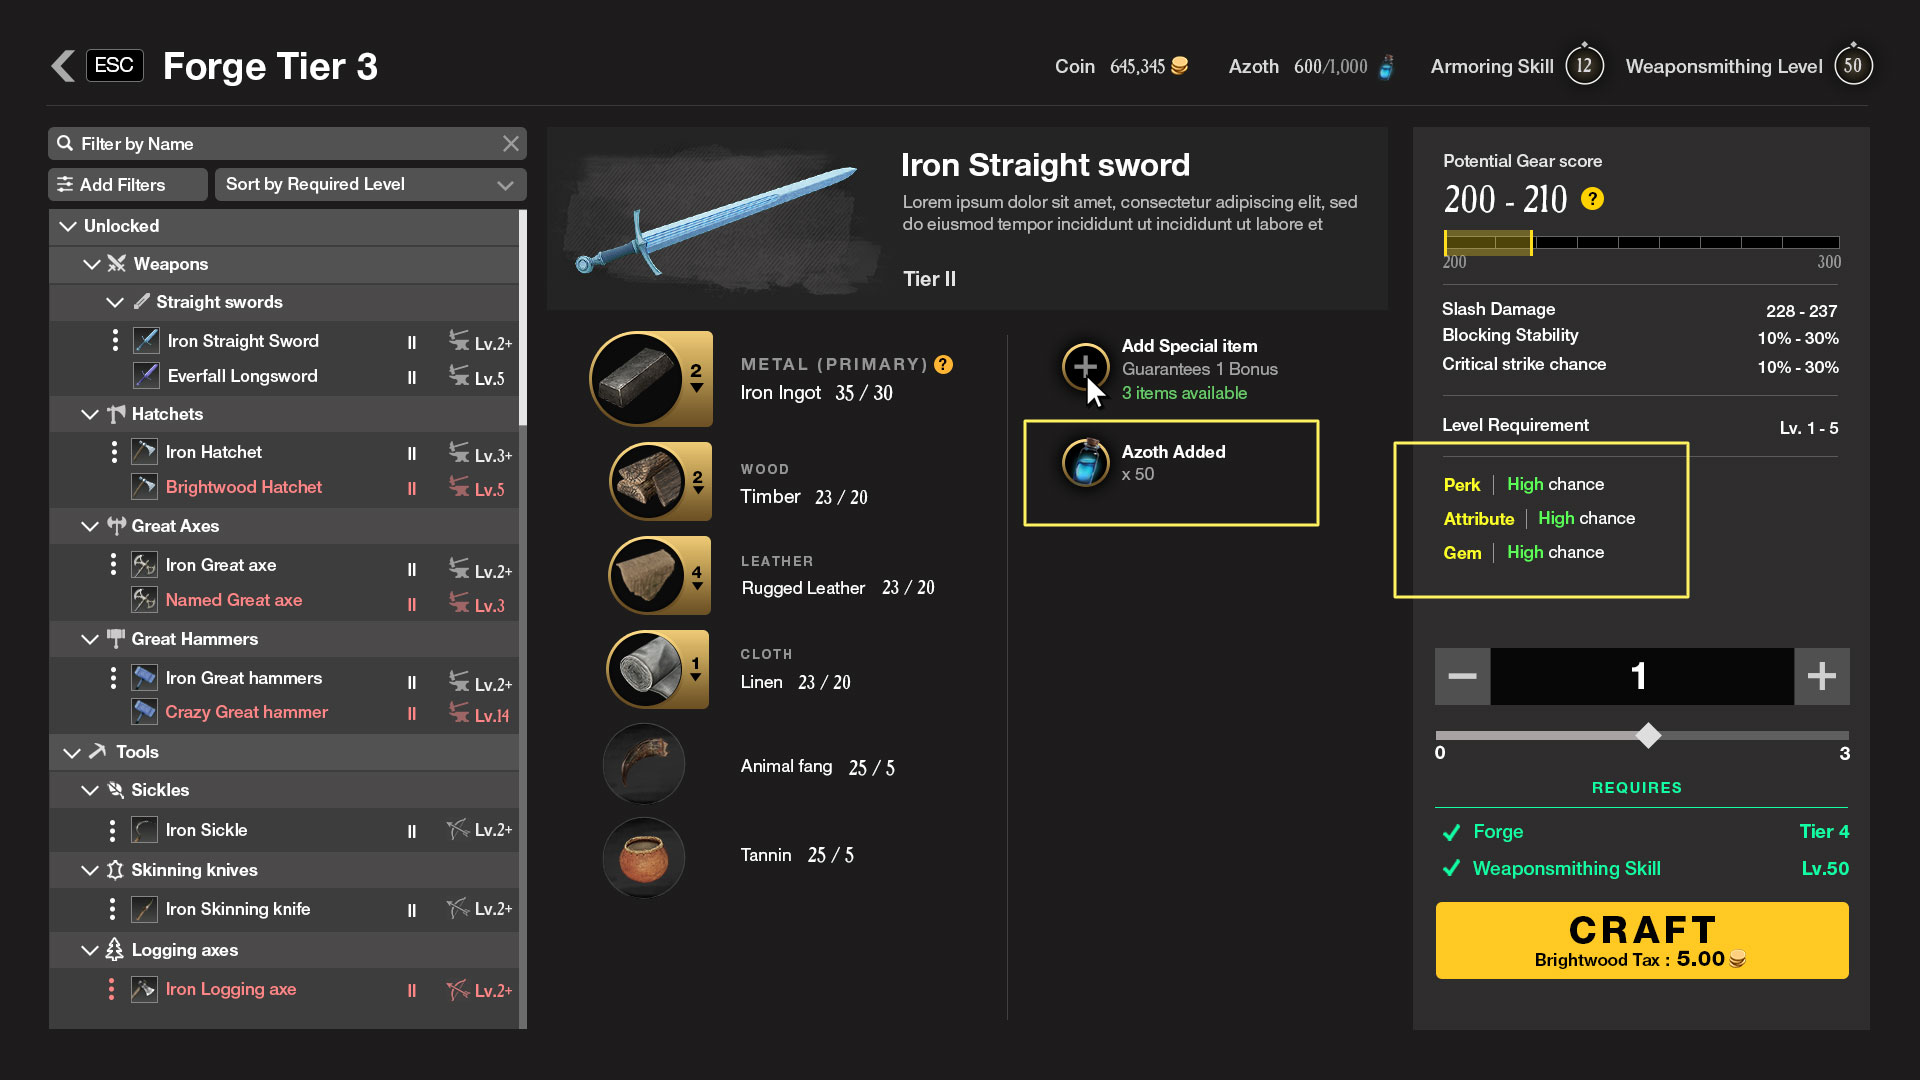Click the quantity slider diamond handle

pos(1648,736)
